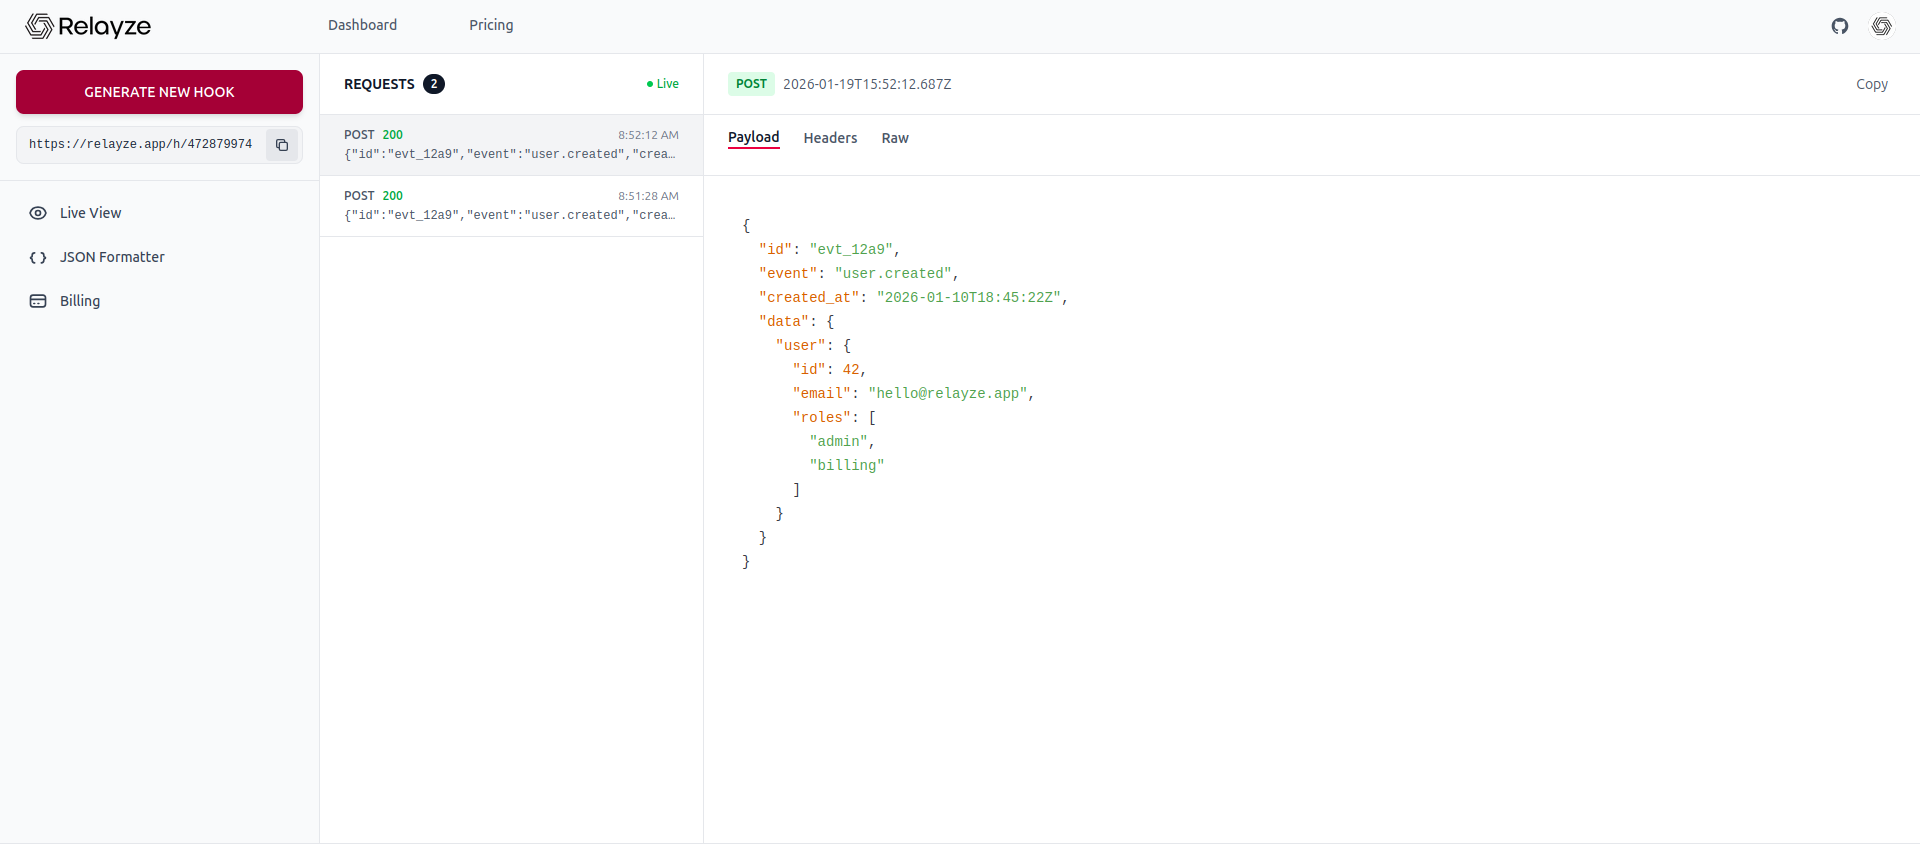The height and width of the screenshot is (844, 1920).
Task: Click the Relayze profile icon at top right
Action: tap(1882, 26)
